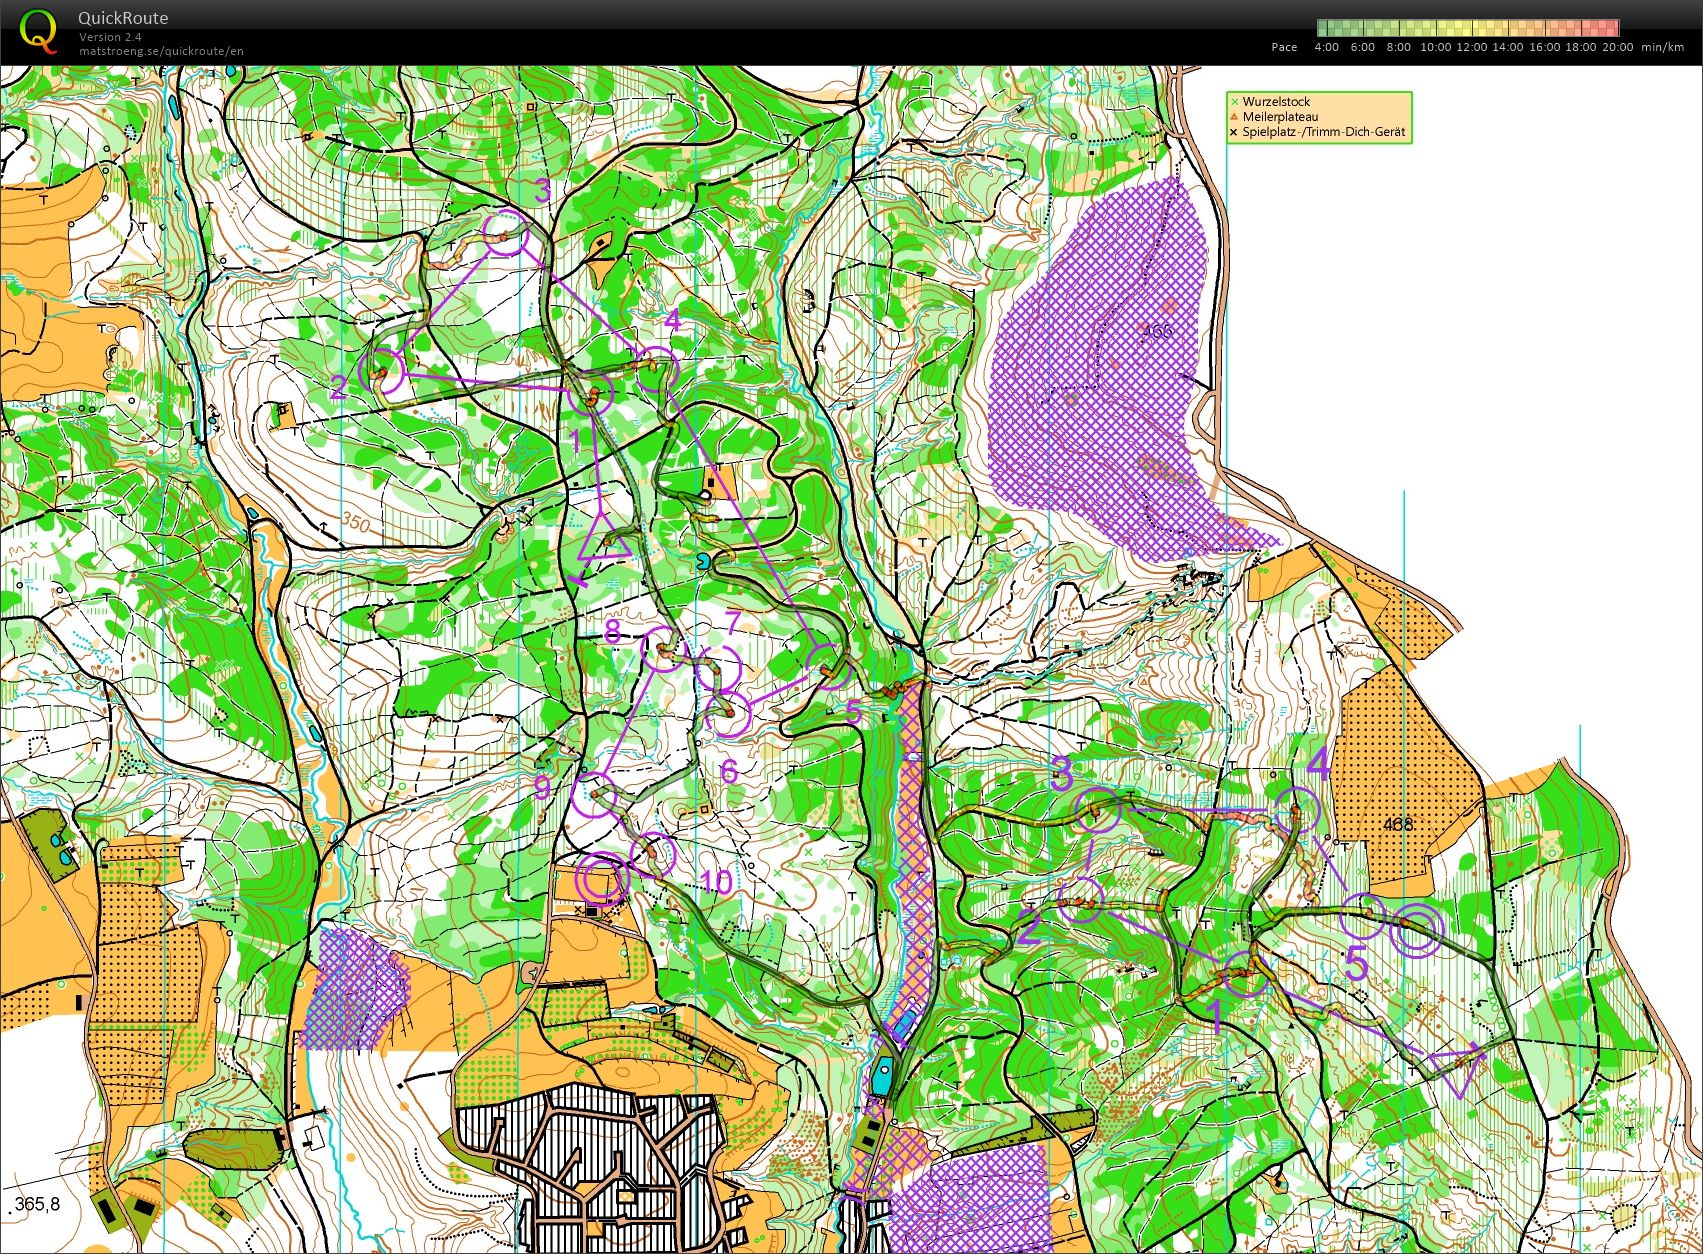Screen dimensions: 1703x1254
Task: Click the large purple crosshatched forbidden area
Action: (x=1100, y=370)
